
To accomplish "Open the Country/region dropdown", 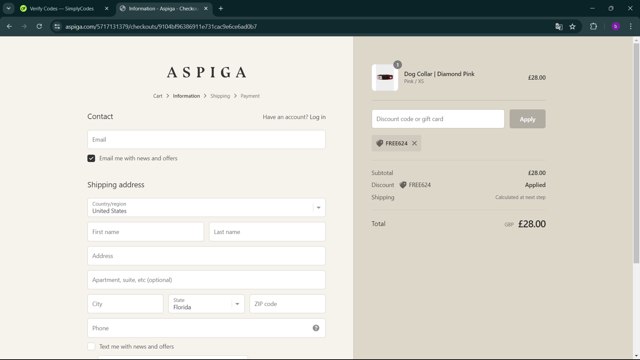I will click(206, 207).
